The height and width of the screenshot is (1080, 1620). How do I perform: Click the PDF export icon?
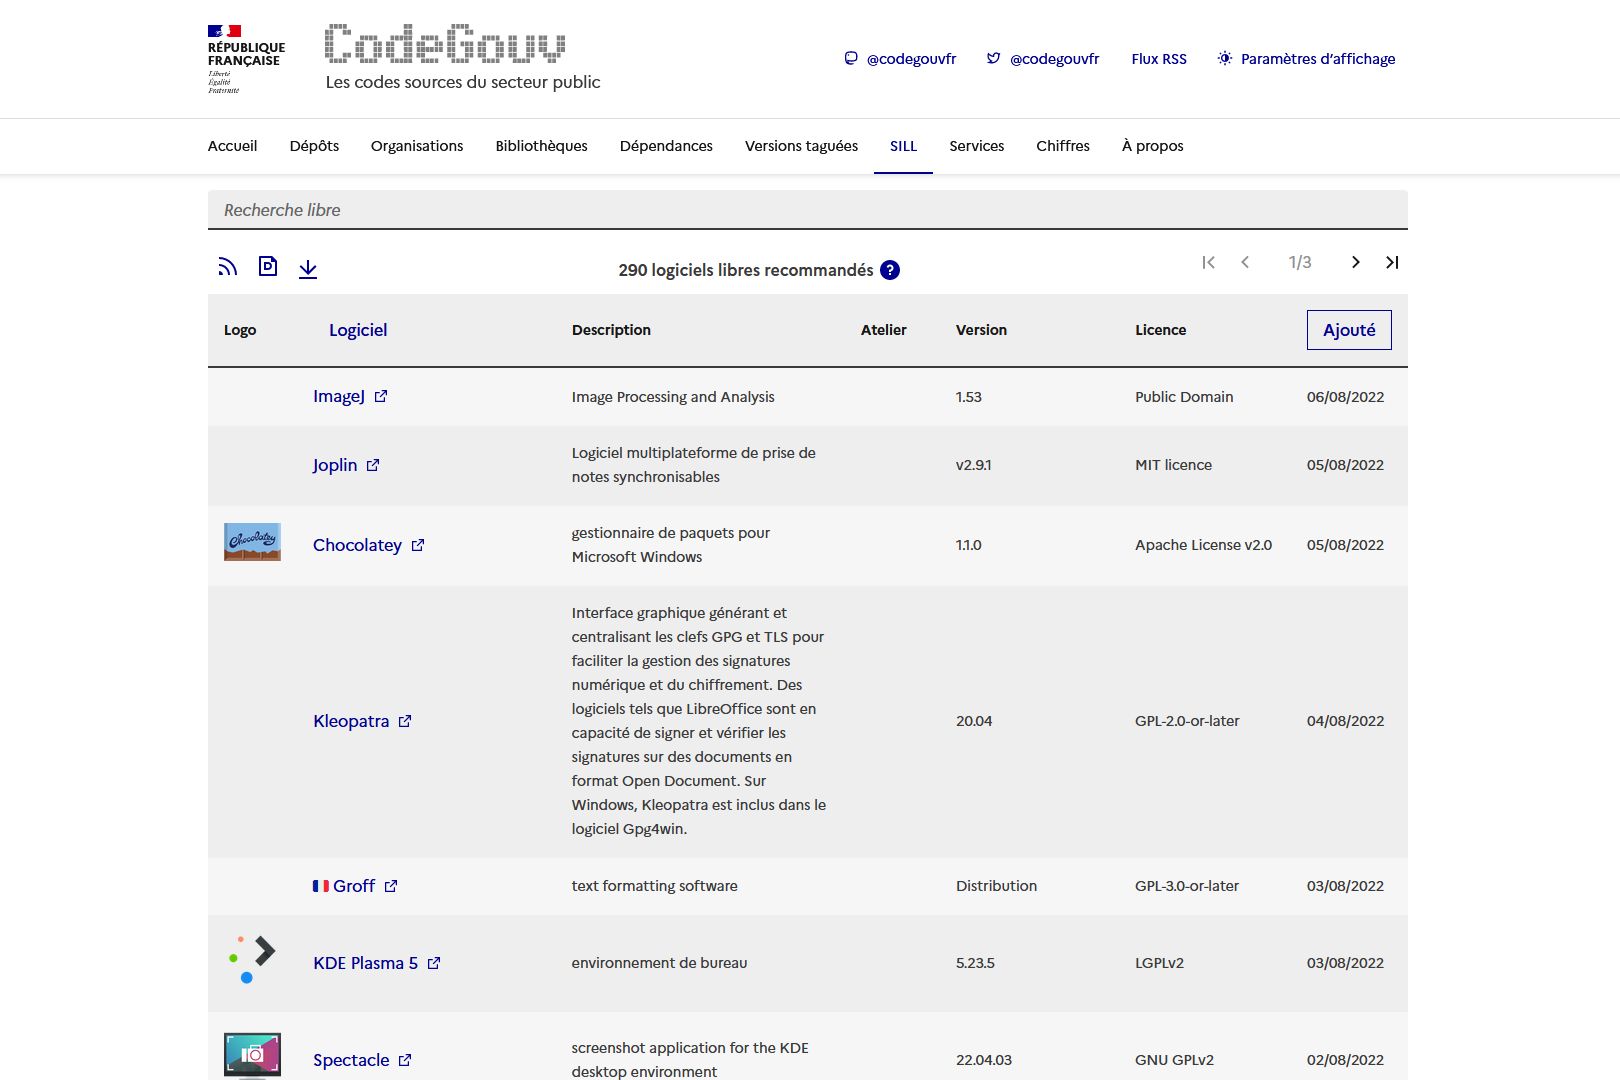(268, 266)
